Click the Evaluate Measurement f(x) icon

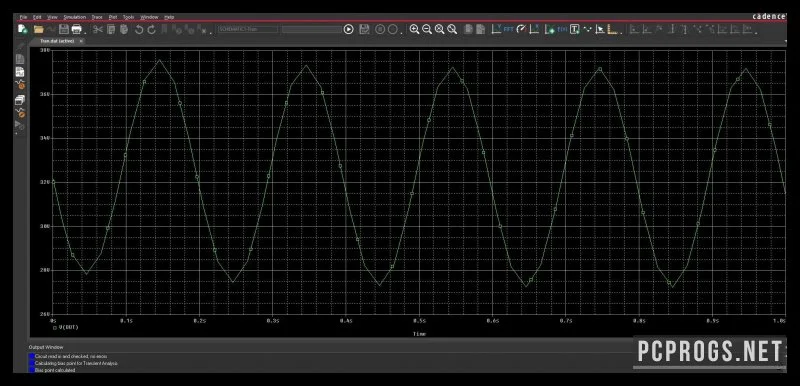[x=562, y=29]
